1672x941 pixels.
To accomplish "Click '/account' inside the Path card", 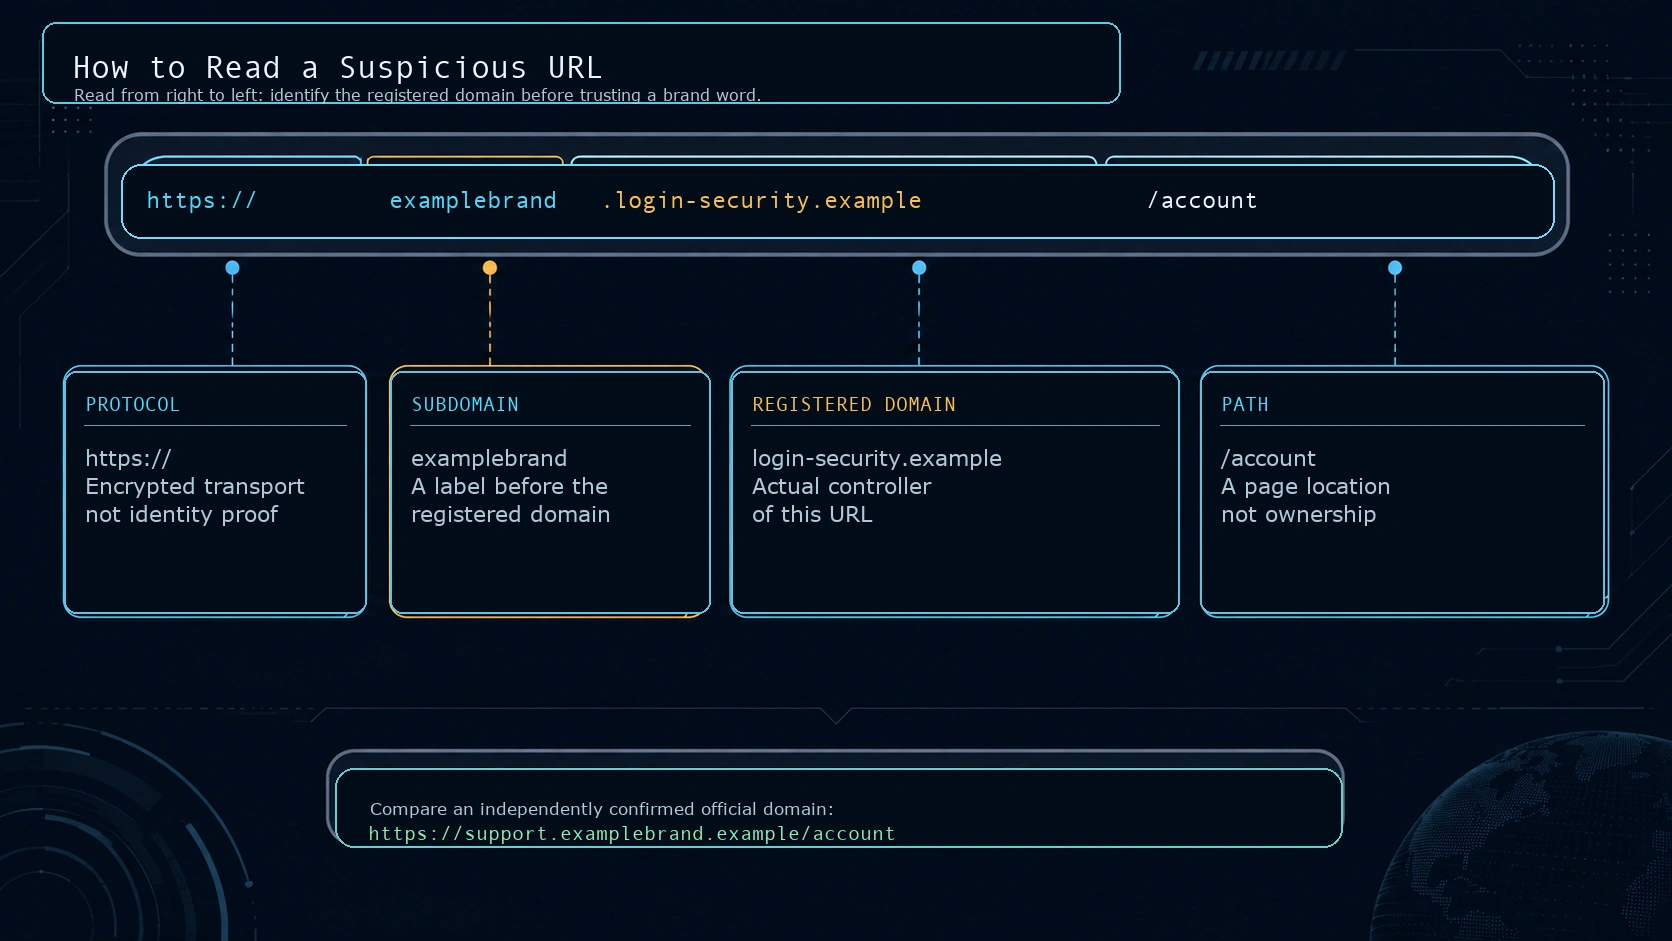I will 1268,458.
